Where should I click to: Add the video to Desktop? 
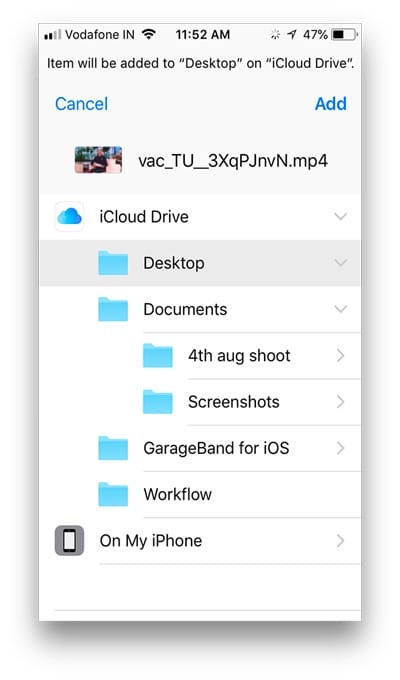click(331, 104)
